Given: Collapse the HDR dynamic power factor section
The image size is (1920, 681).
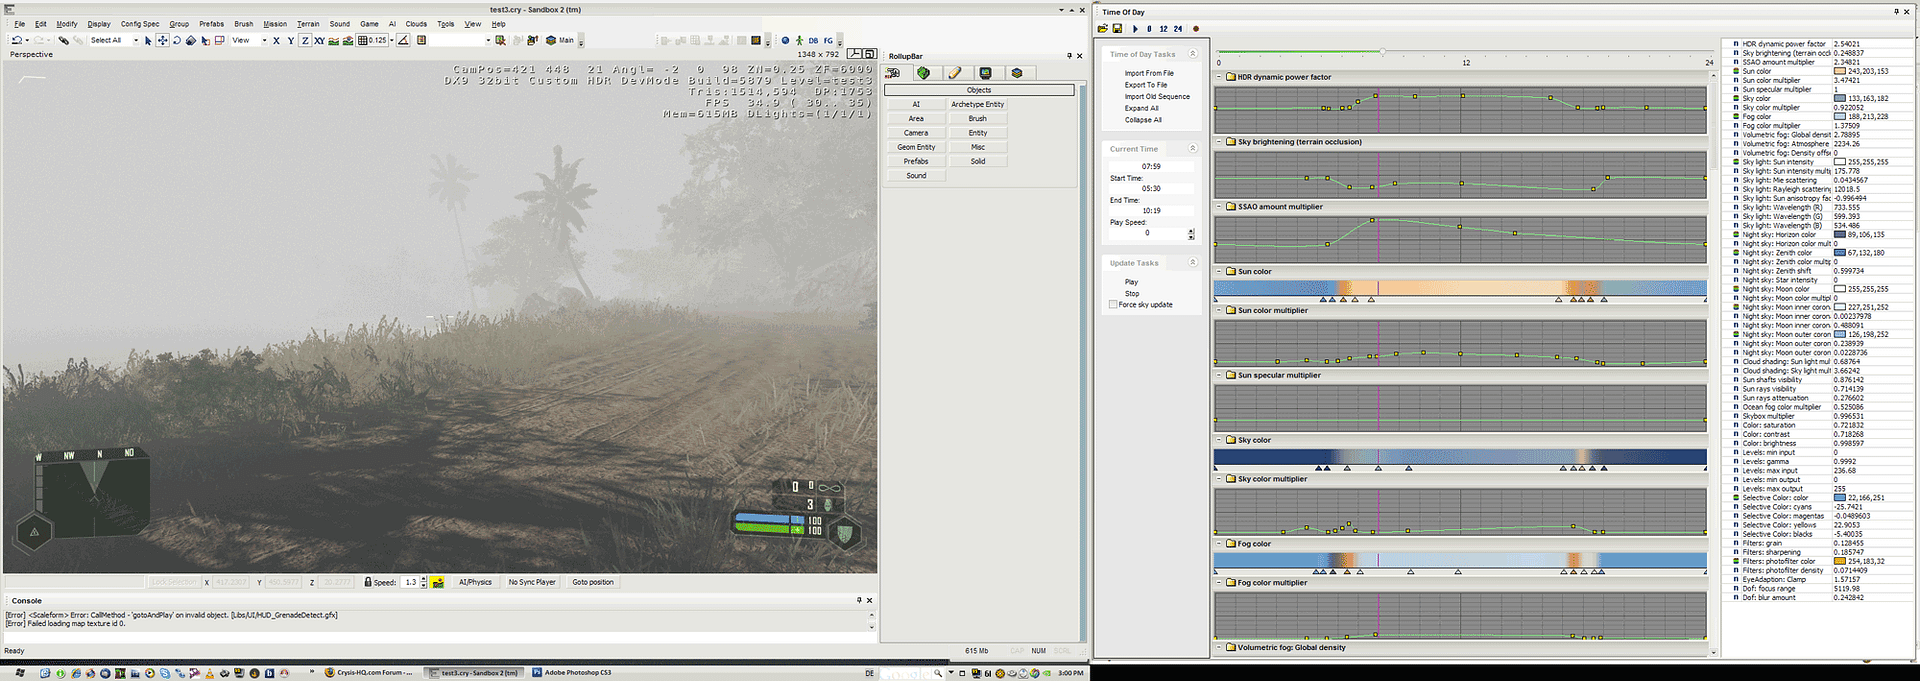Looking at the screenshot, I should (1220, 77).
